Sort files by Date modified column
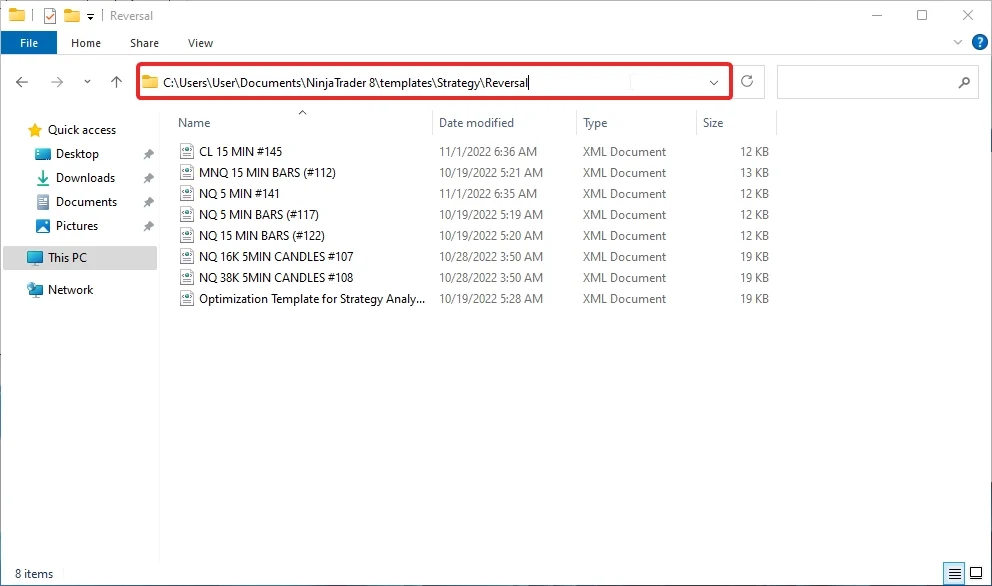 (x=476, y=123)
